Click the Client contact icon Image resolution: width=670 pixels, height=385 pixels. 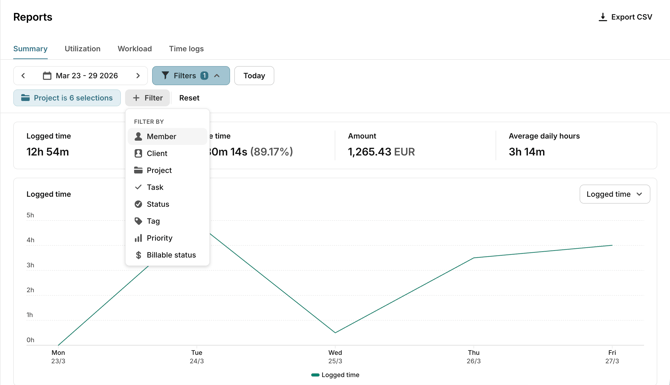tap(138, 153)
